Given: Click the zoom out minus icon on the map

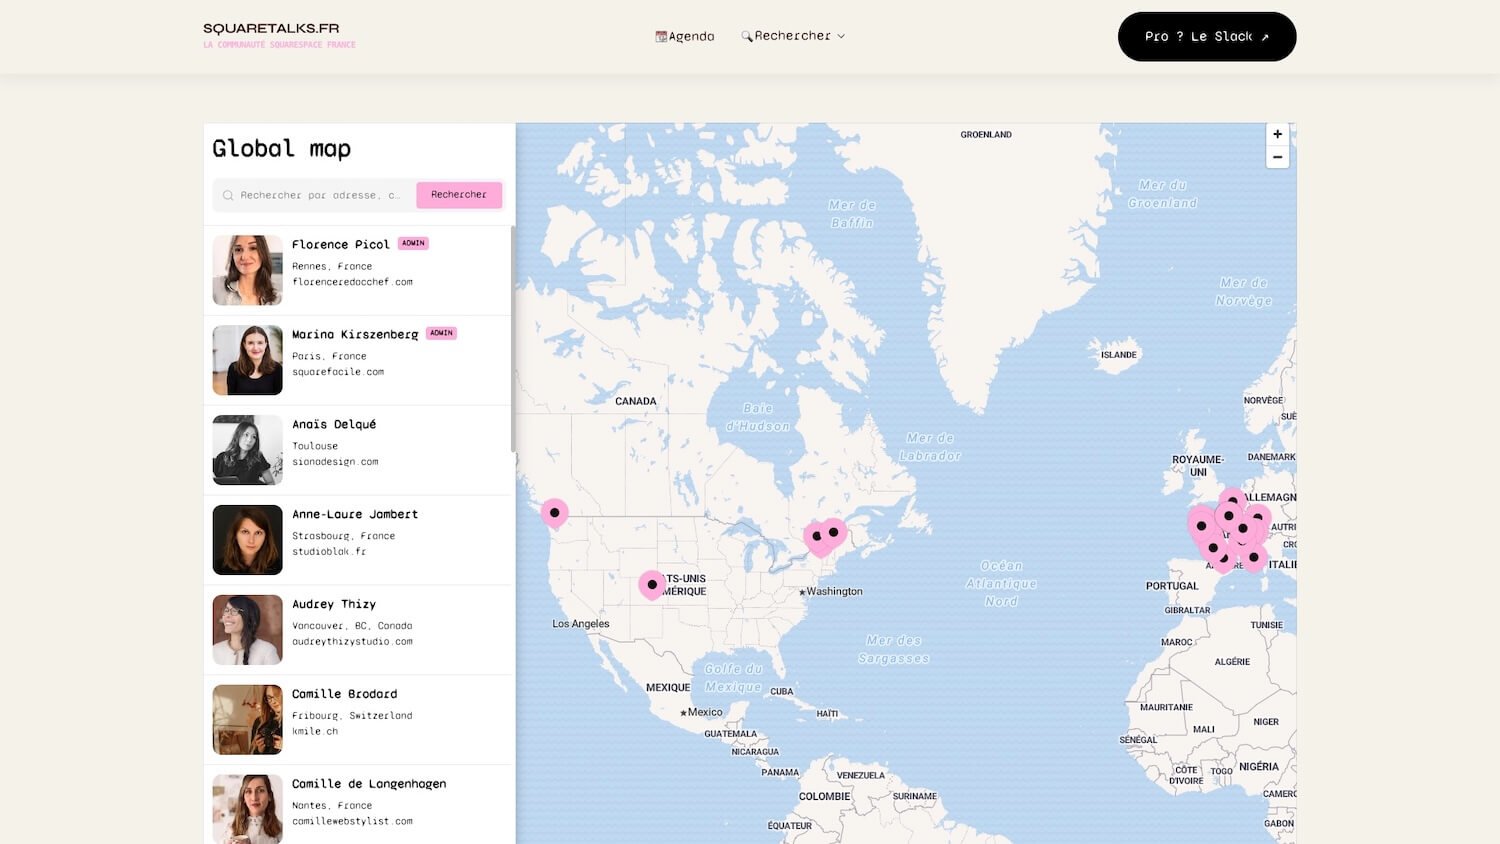Looking at the screenshot, I should (1277, 157).
